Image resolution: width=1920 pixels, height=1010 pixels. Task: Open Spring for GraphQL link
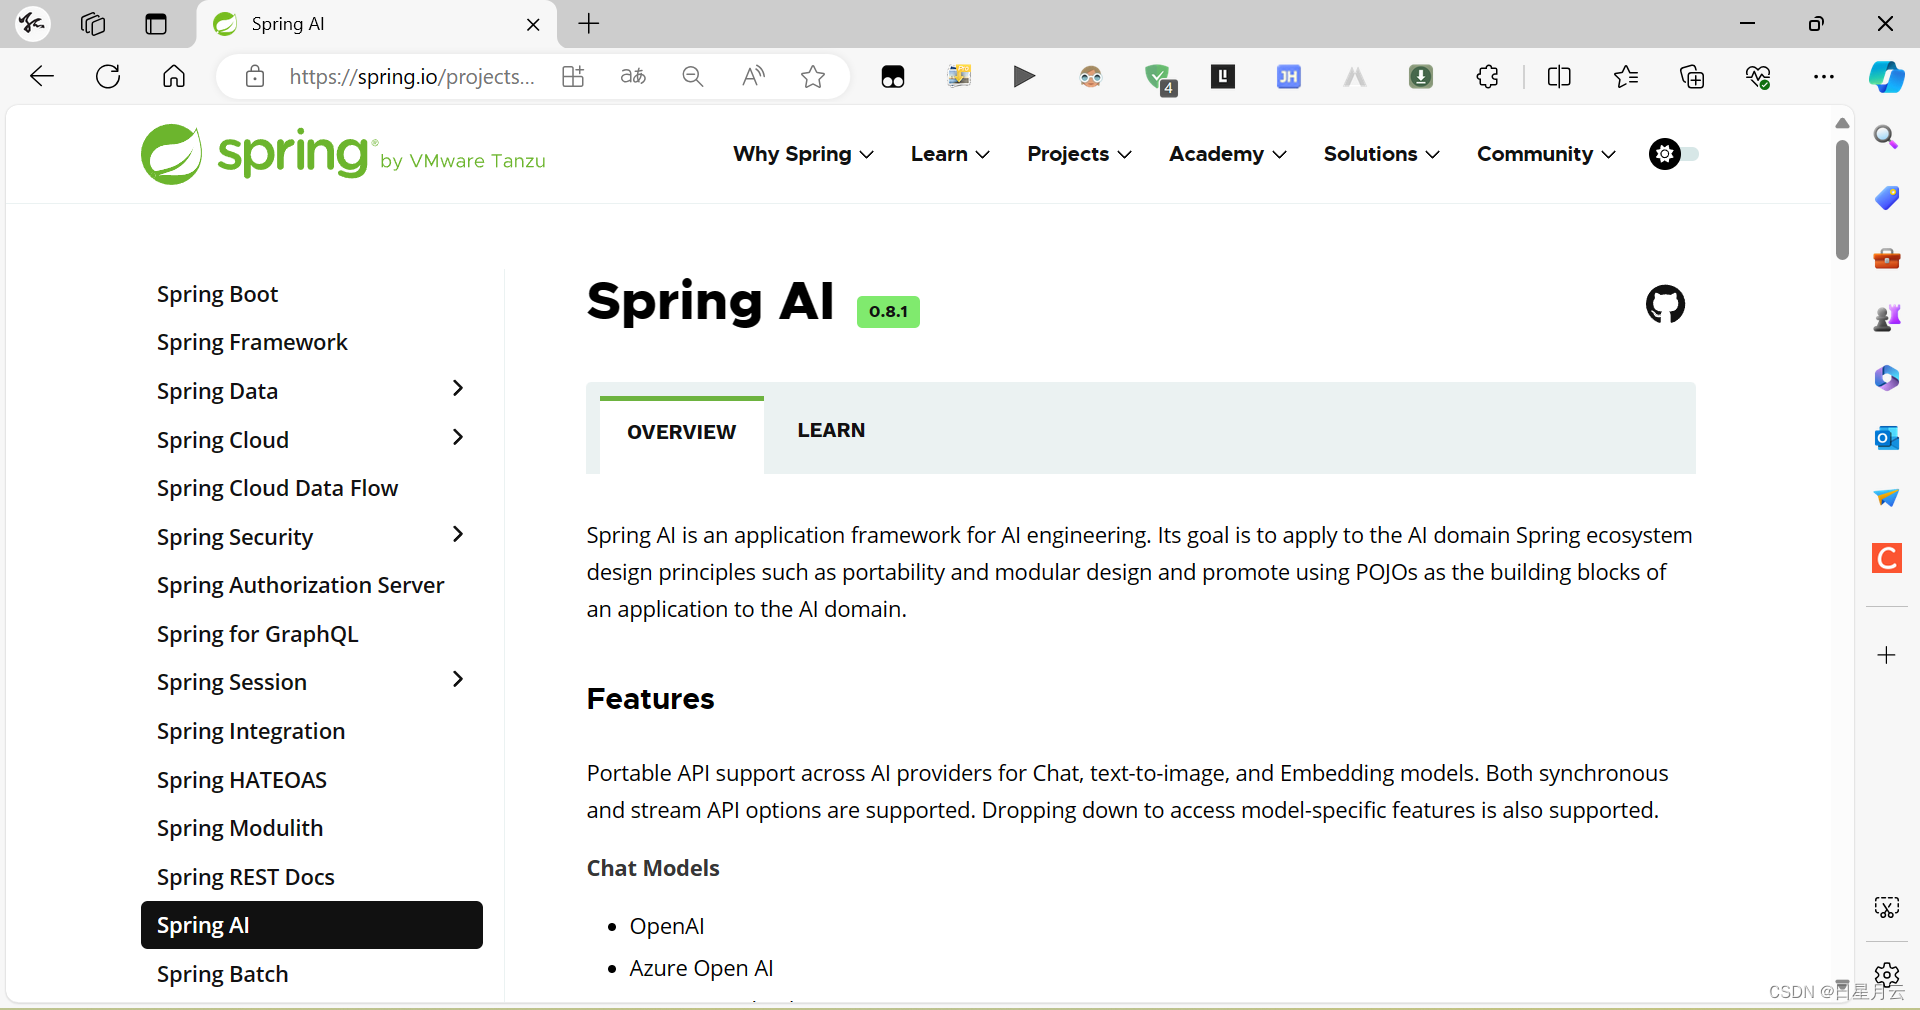(x=257, y=634)
